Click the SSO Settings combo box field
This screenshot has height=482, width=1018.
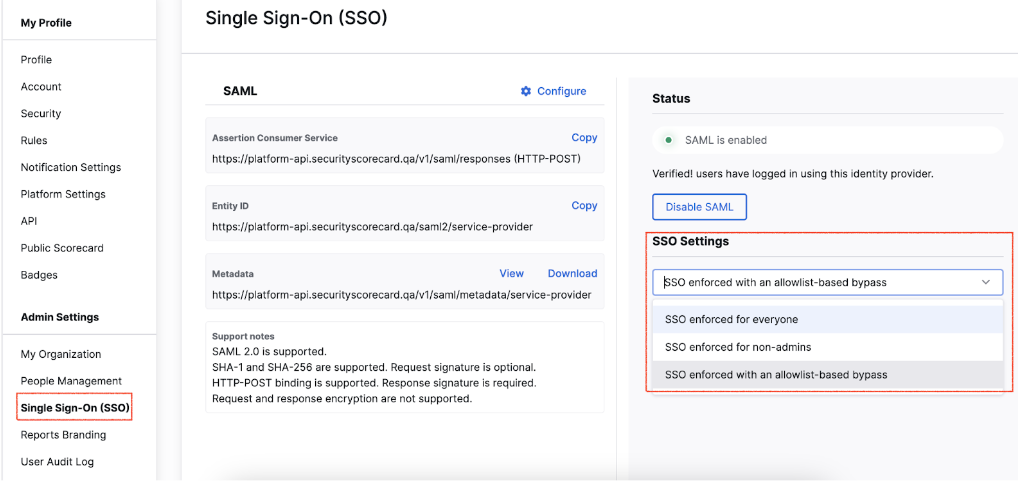pyautogui.click(x=828, y=283)
